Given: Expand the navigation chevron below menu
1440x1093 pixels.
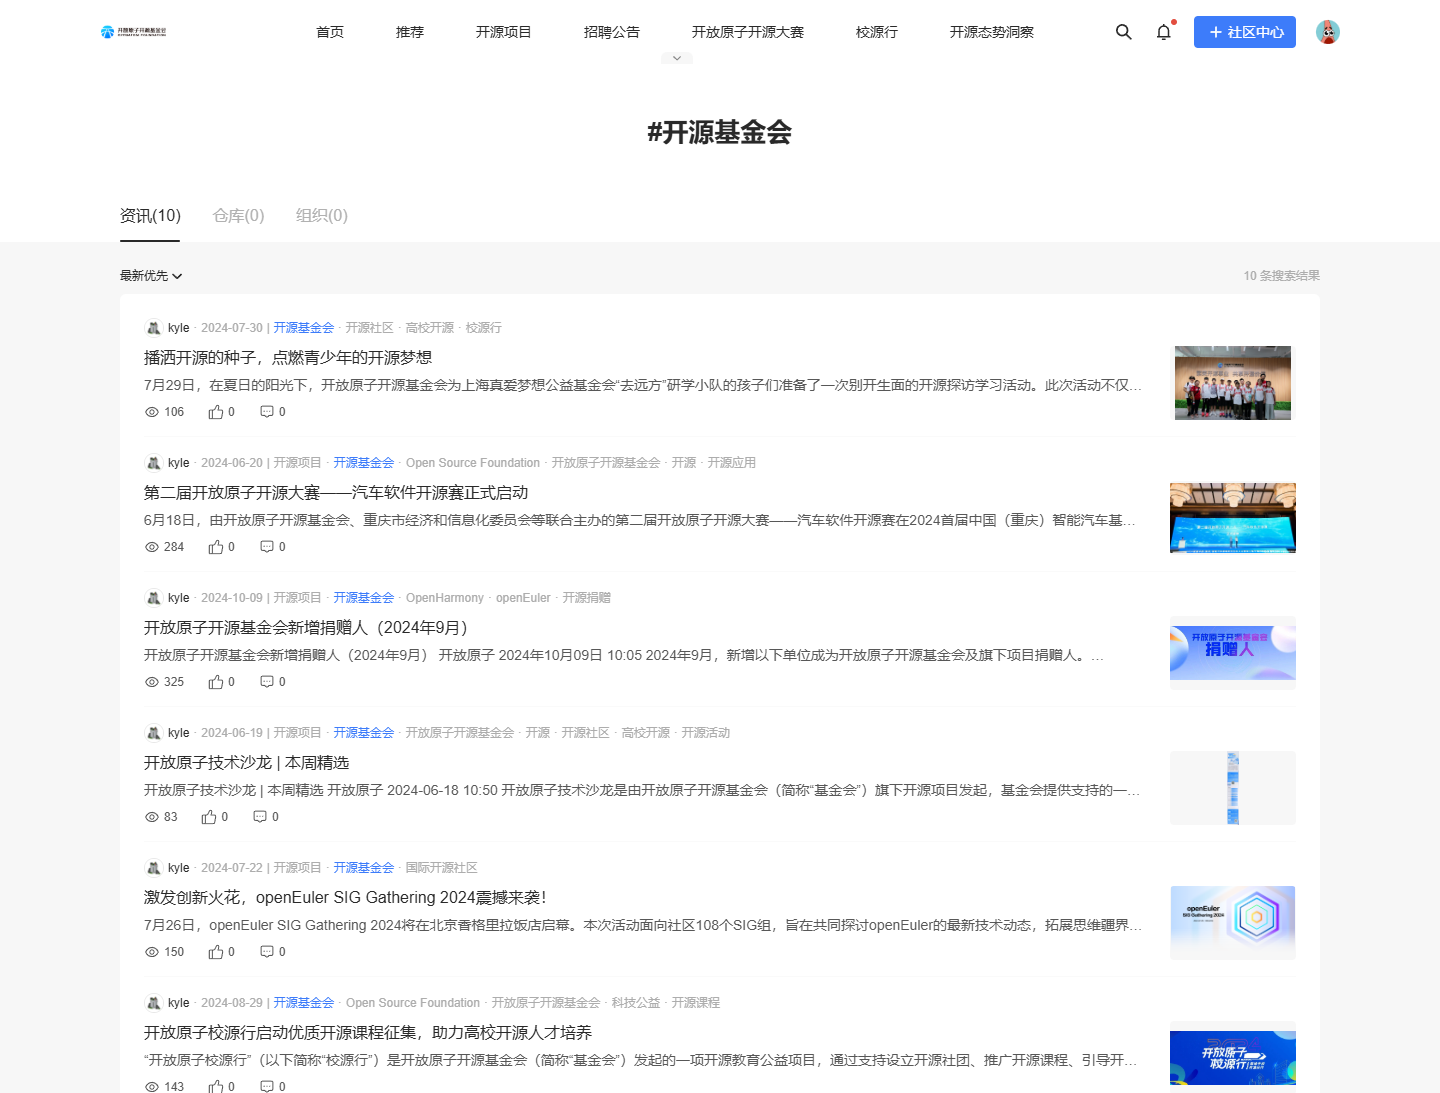Looking at the screenshot, I should coord(677,58).
